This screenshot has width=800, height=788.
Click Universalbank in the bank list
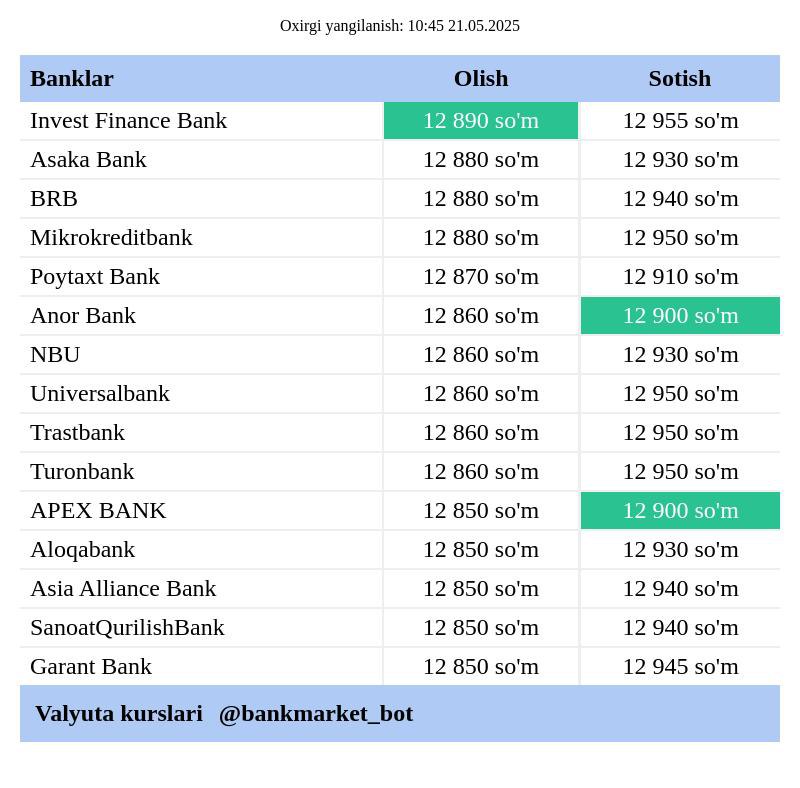click(99, 394)
